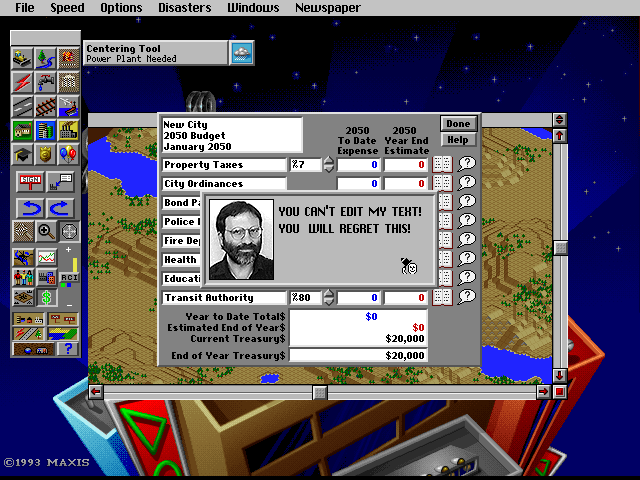Open the City Ordinances ledger book
The width and height of the screenshot is (640, 480).
[442, 183]
